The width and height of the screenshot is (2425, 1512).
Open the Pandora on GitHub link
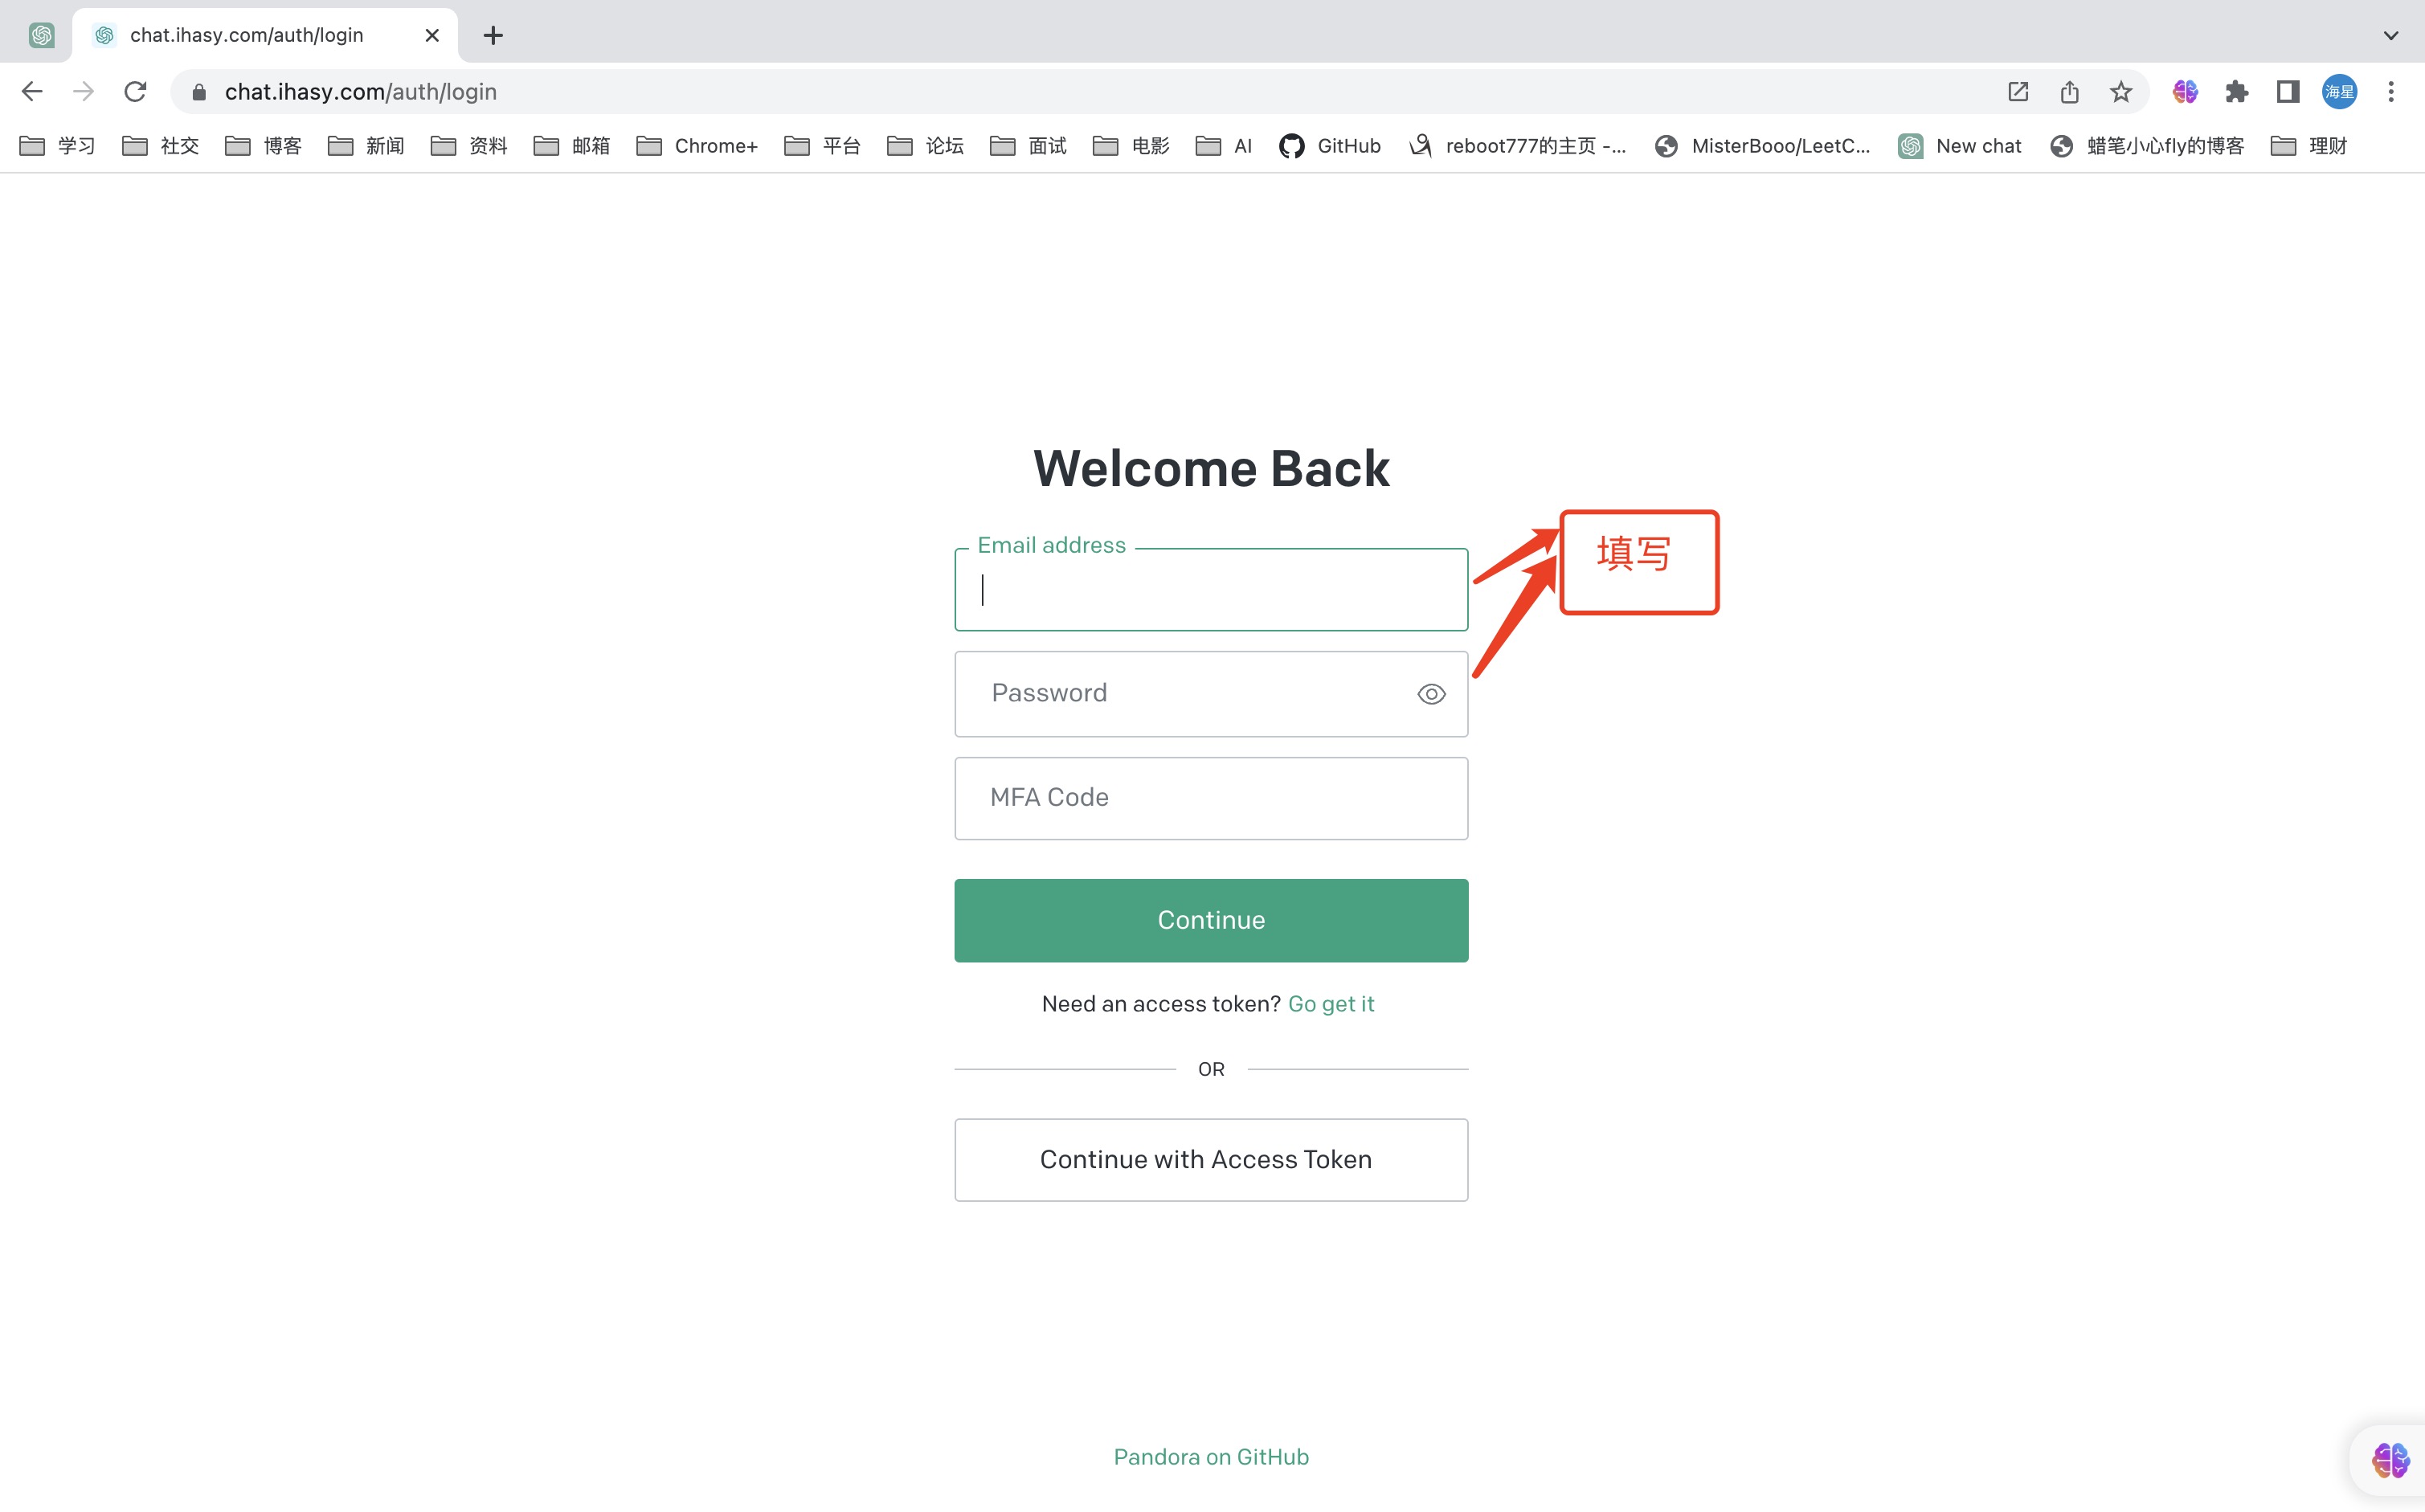pyautogui.click(x=1211, y=1457)
